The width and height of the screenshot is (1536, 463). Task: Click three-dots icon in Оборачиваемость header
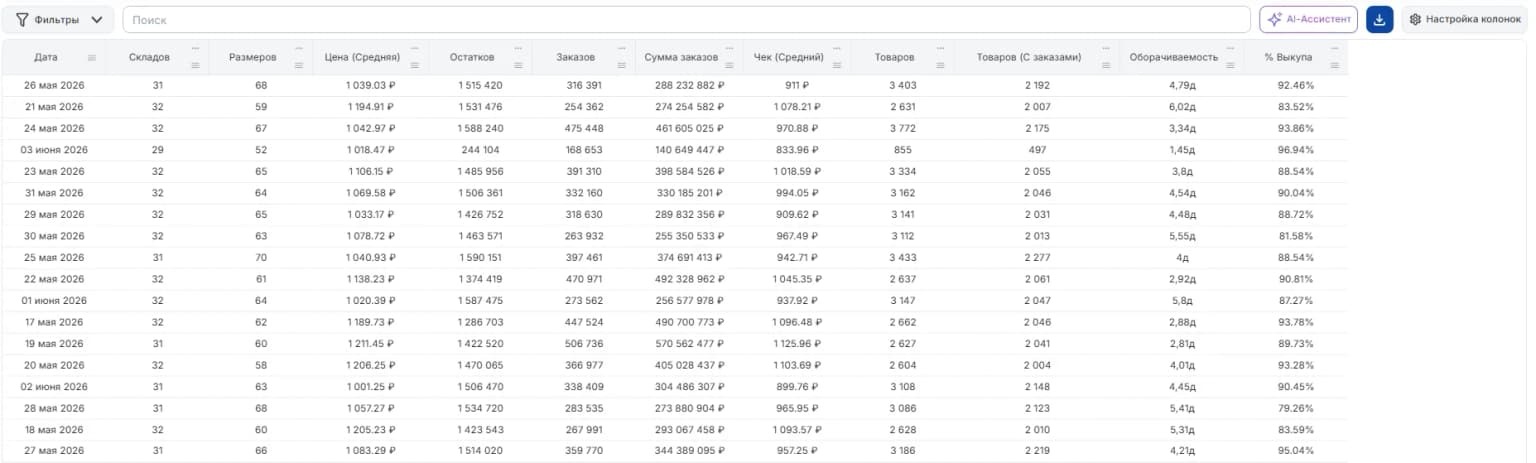coord(1230,48)
